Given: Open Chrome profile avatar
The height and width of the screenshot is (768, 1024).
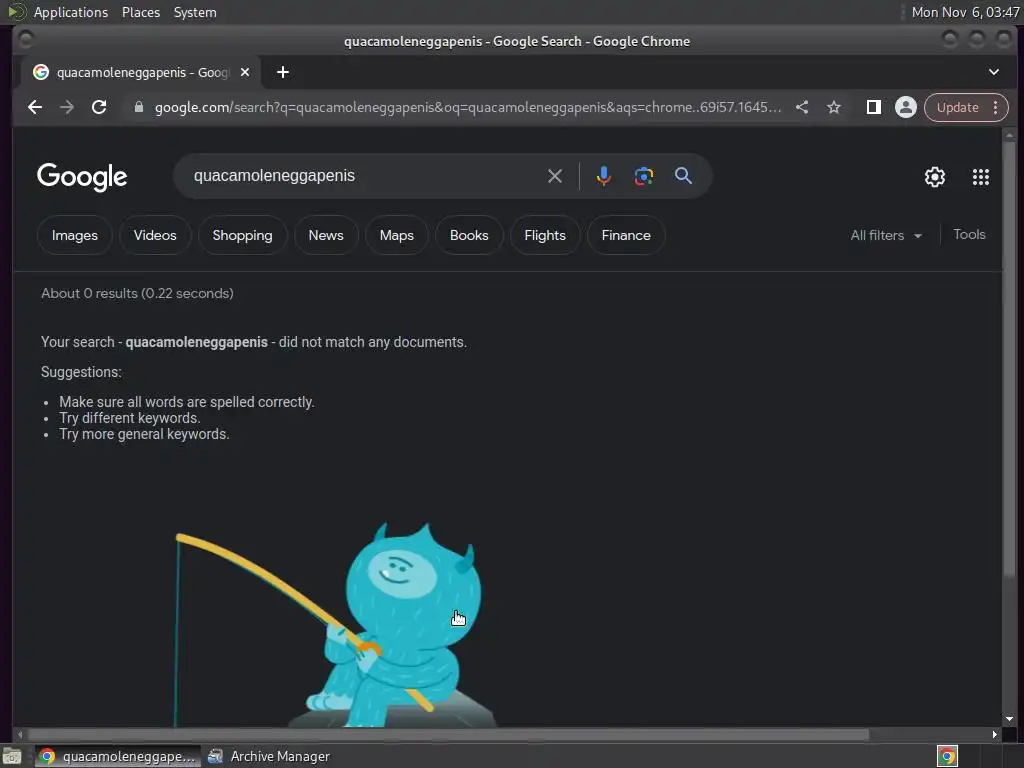Looking at the screenshot, I should coord(906,107).
